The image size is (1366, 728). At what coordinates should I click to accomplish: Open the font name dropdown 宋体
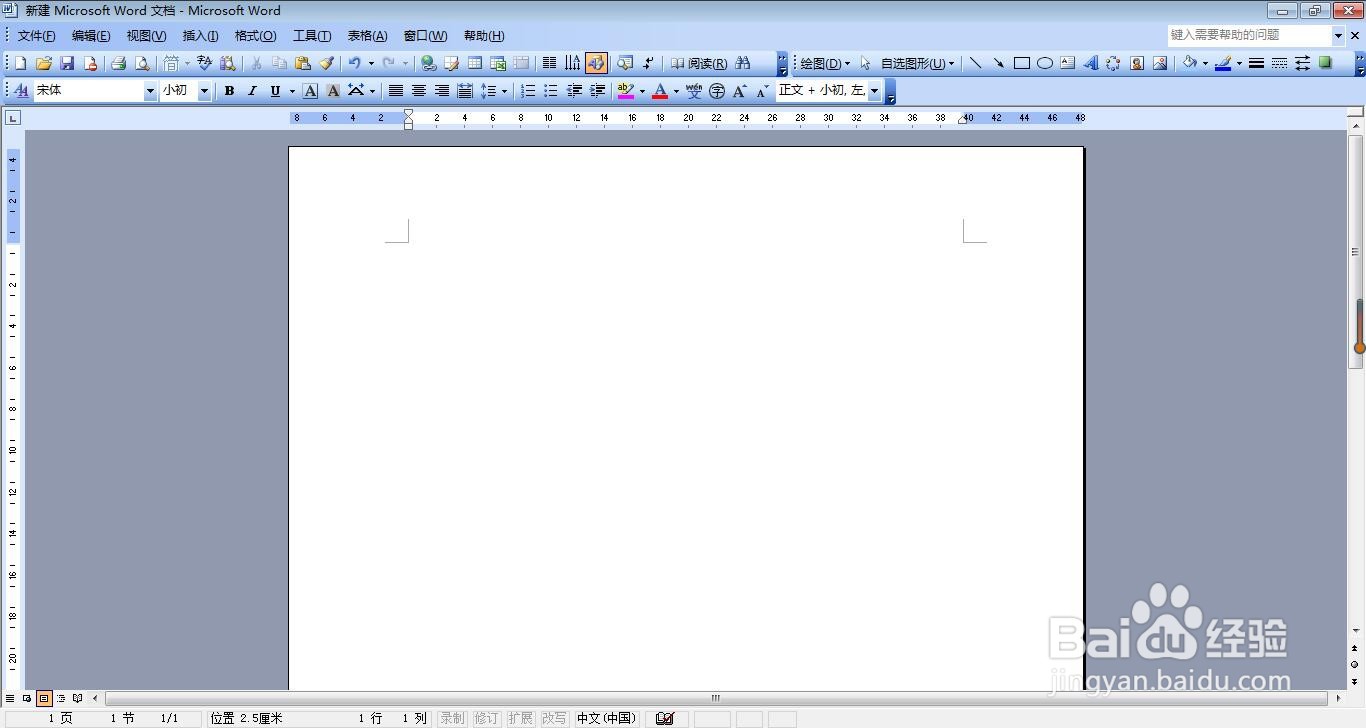coord(150,91)
